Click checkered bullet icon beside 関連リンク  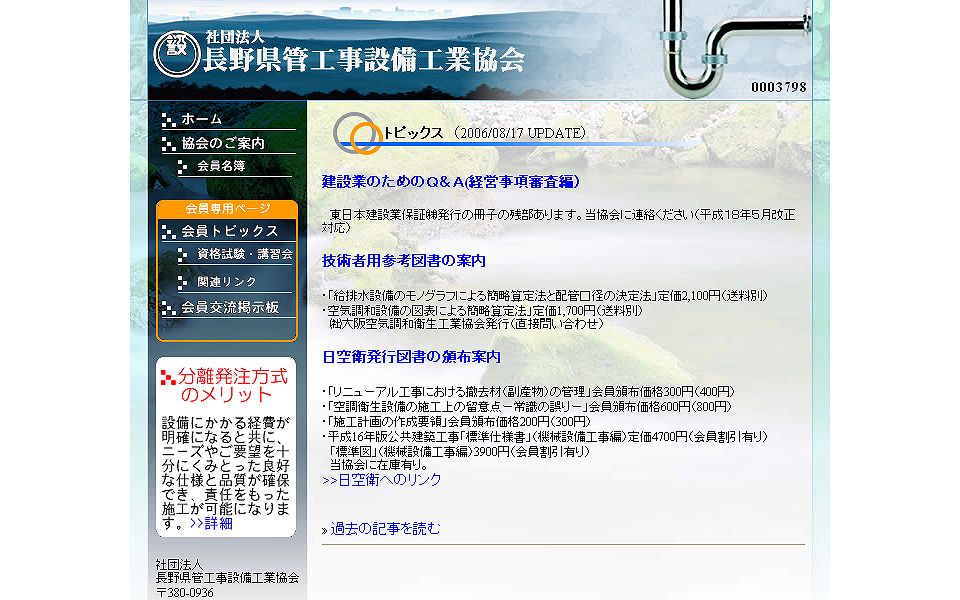[x=182, y=283]
